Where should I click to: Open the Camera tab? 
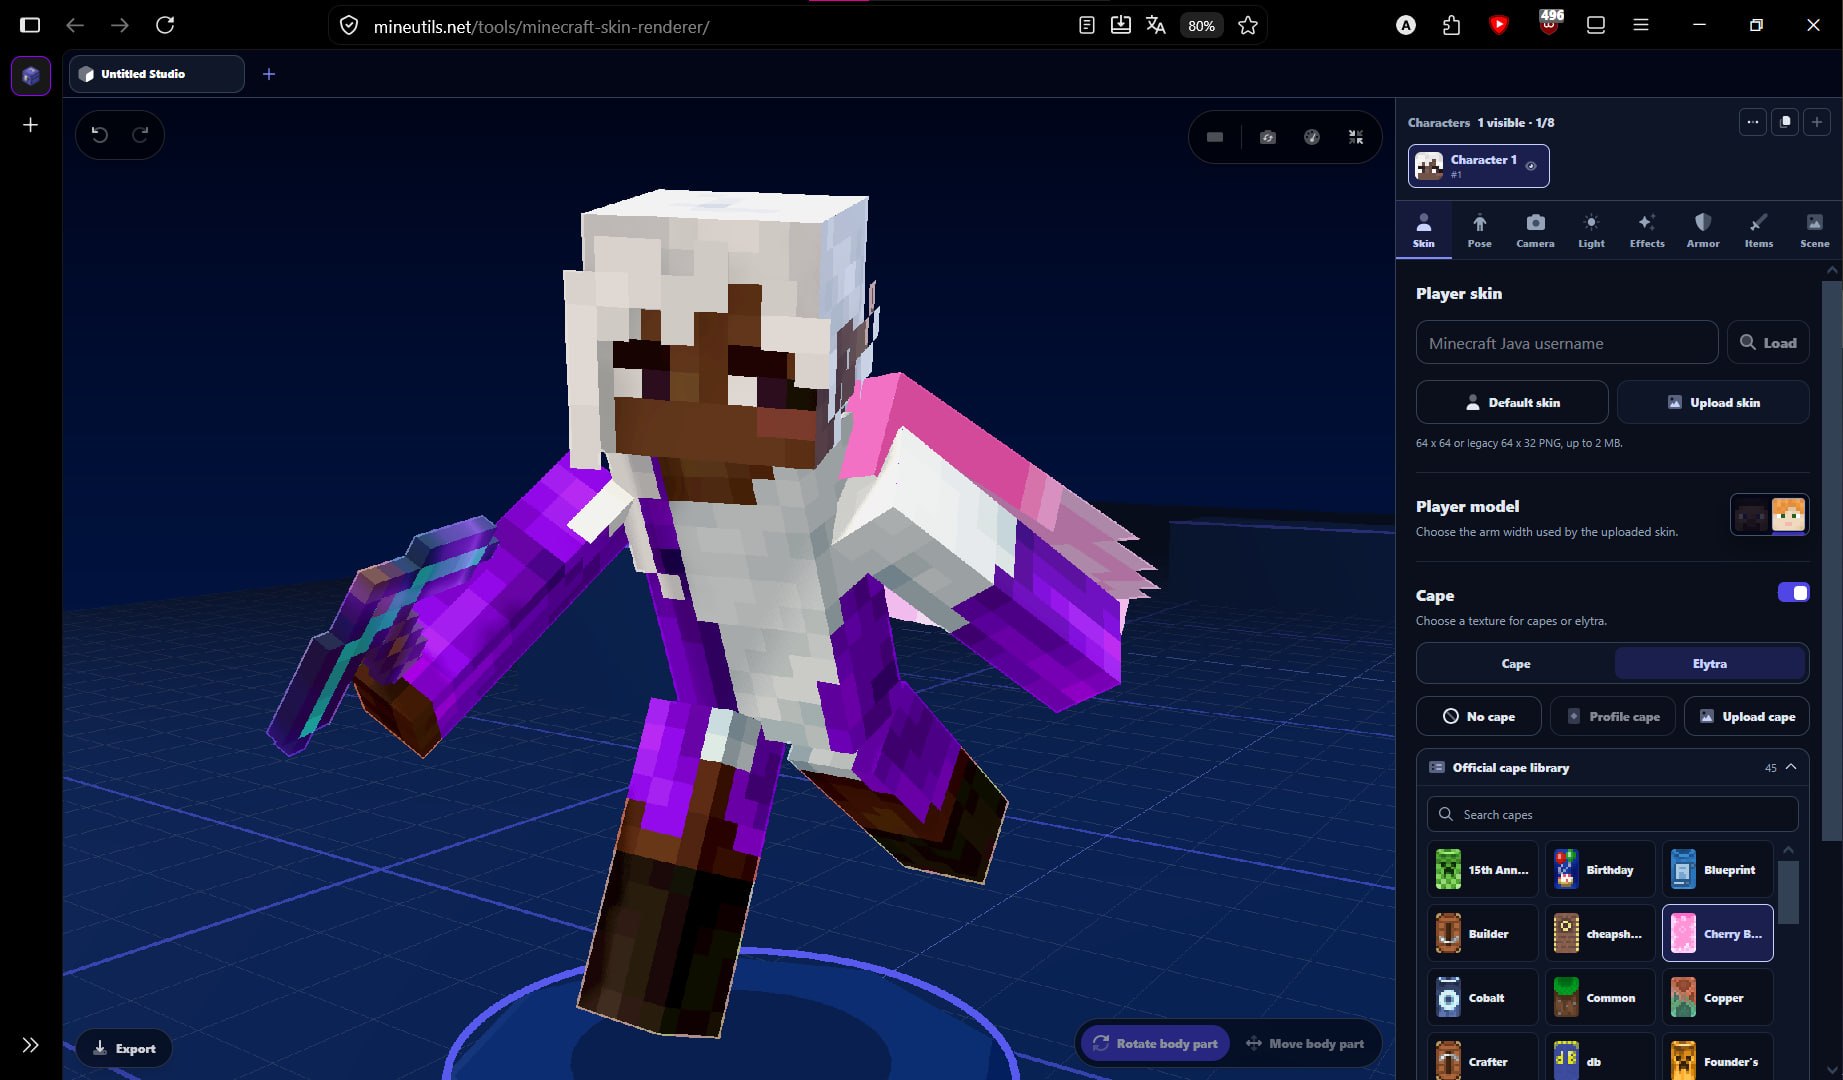click(x=1535, y=230)
